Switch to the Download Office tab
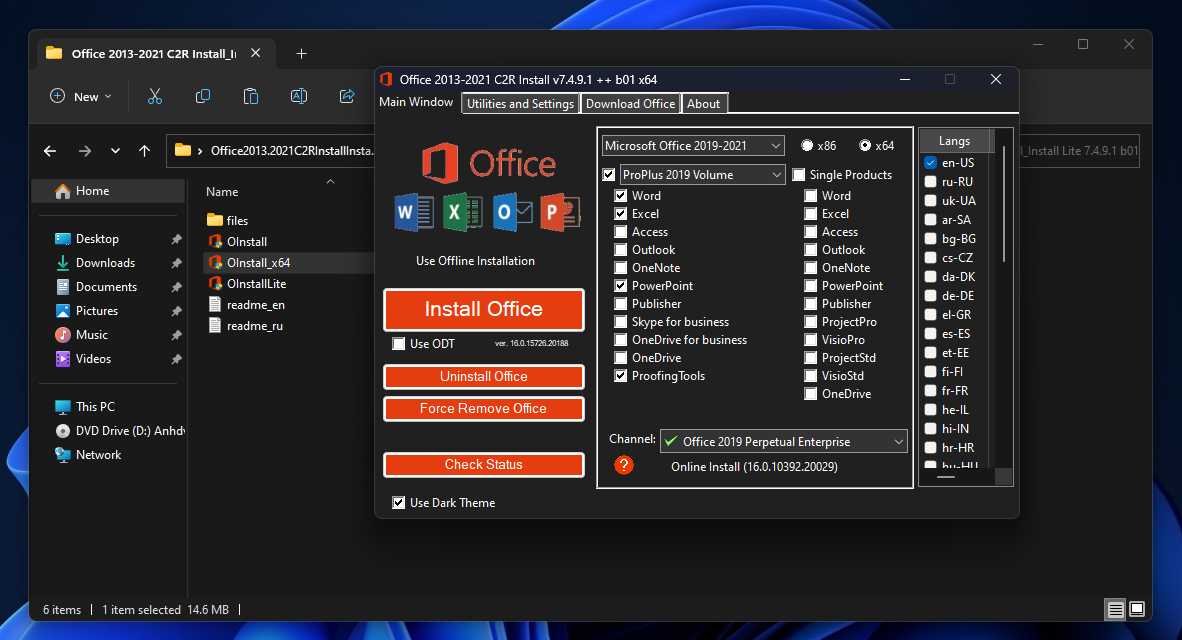 (630, 103)
